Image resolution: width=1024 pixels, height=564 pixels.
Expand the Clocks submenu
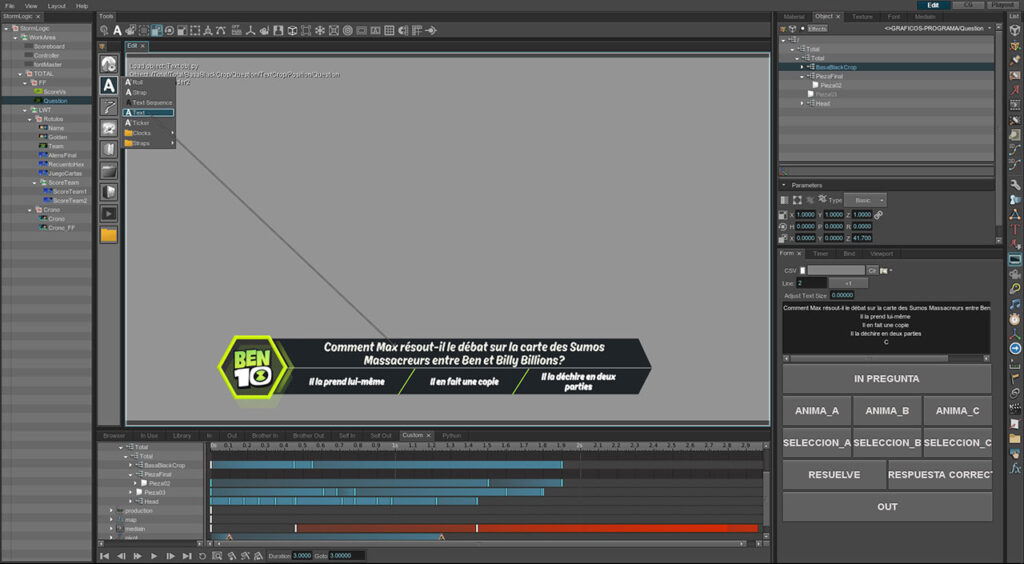click(148, 133)
